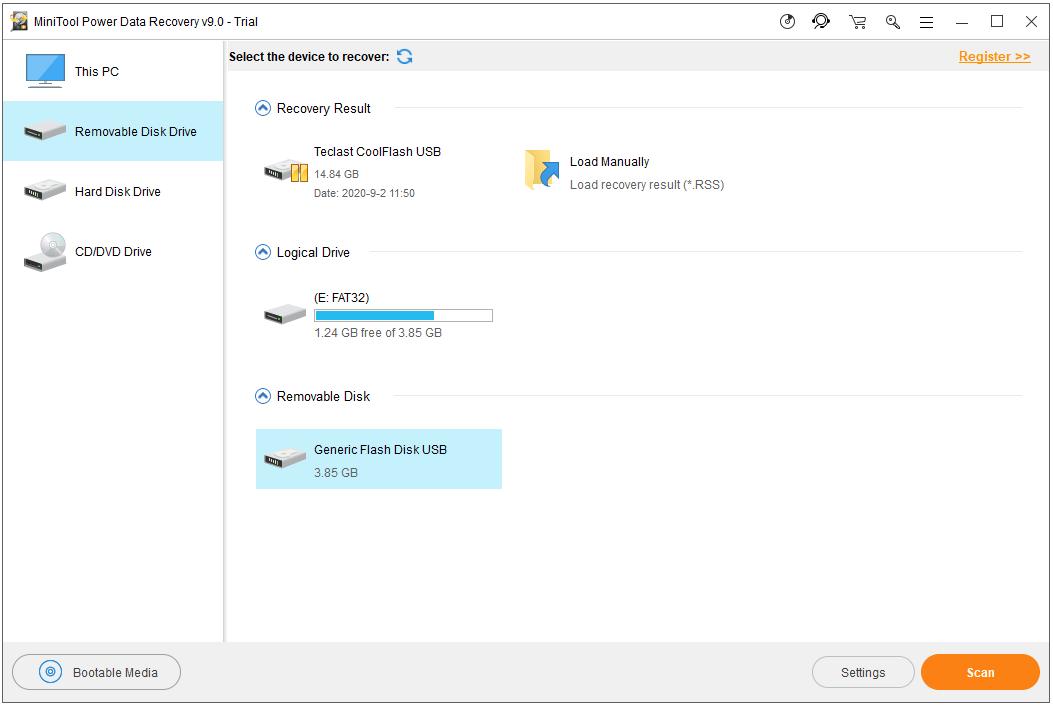Select the This PC tab

(113, 71)
